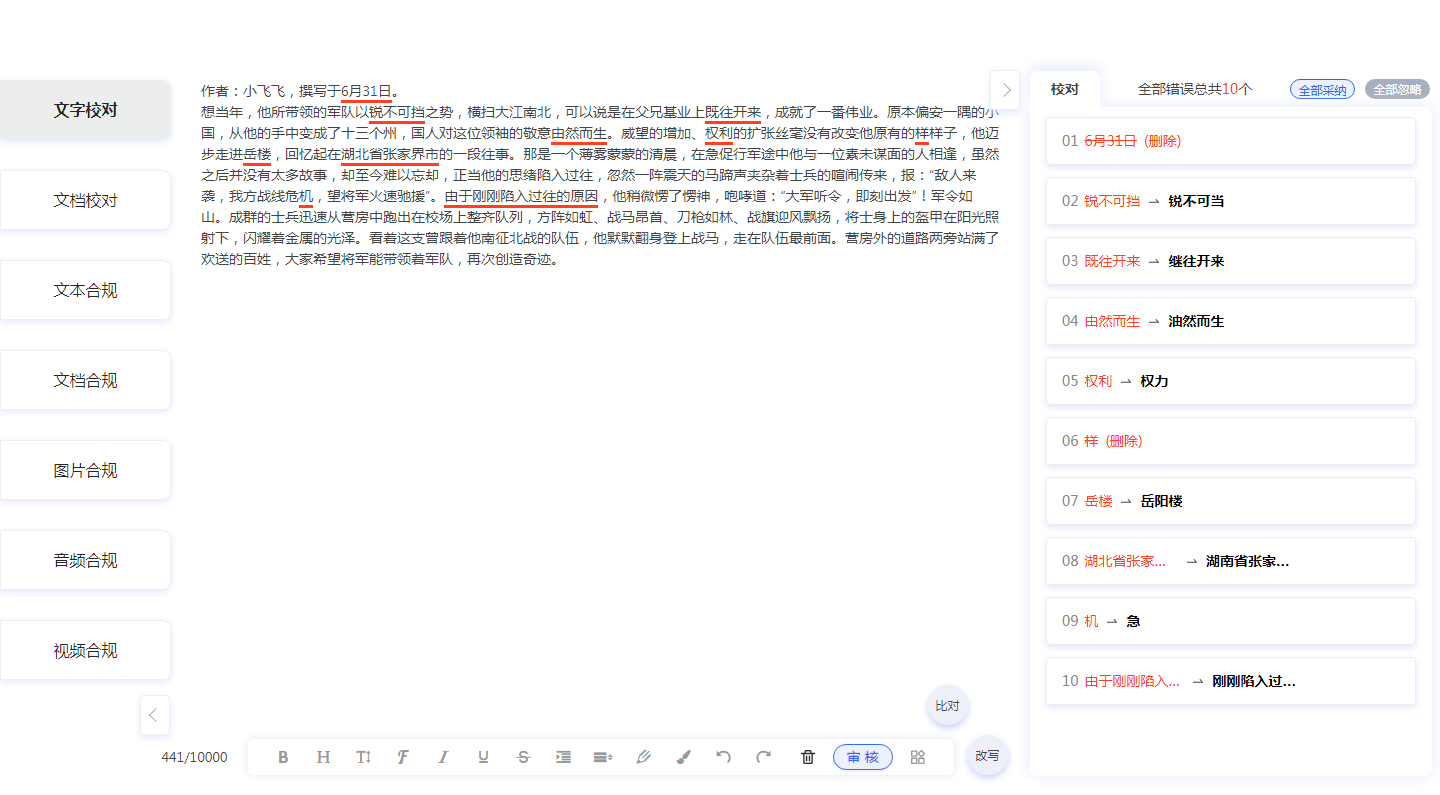The image size is (1440, 795).
Task: Select correction 05 changing 权利 to 权力
Action: pyautogui.click(x=1230, y=381)
